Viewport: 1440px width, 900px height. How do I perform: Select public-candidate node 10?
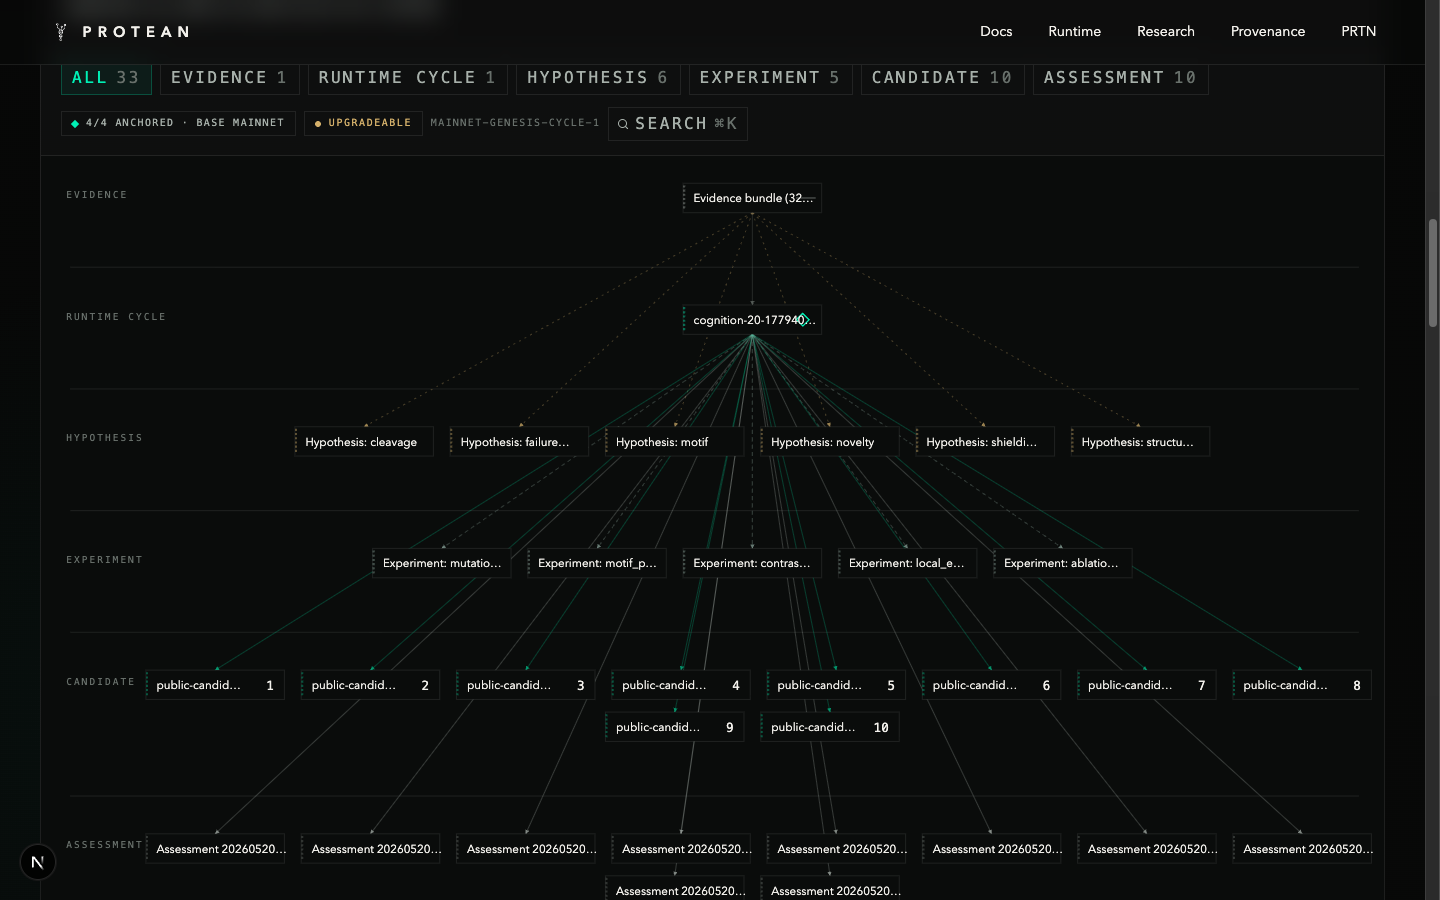coord(830,727)
